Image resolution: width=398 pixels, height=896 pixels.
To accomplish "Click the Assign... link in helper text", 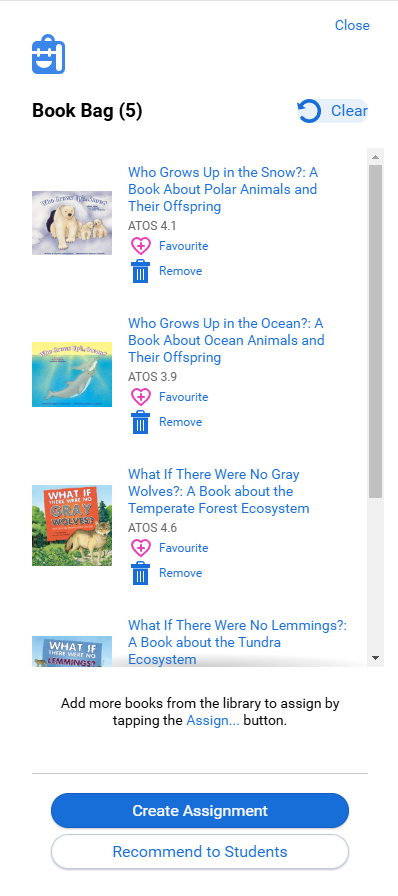I will click(213, 721).
